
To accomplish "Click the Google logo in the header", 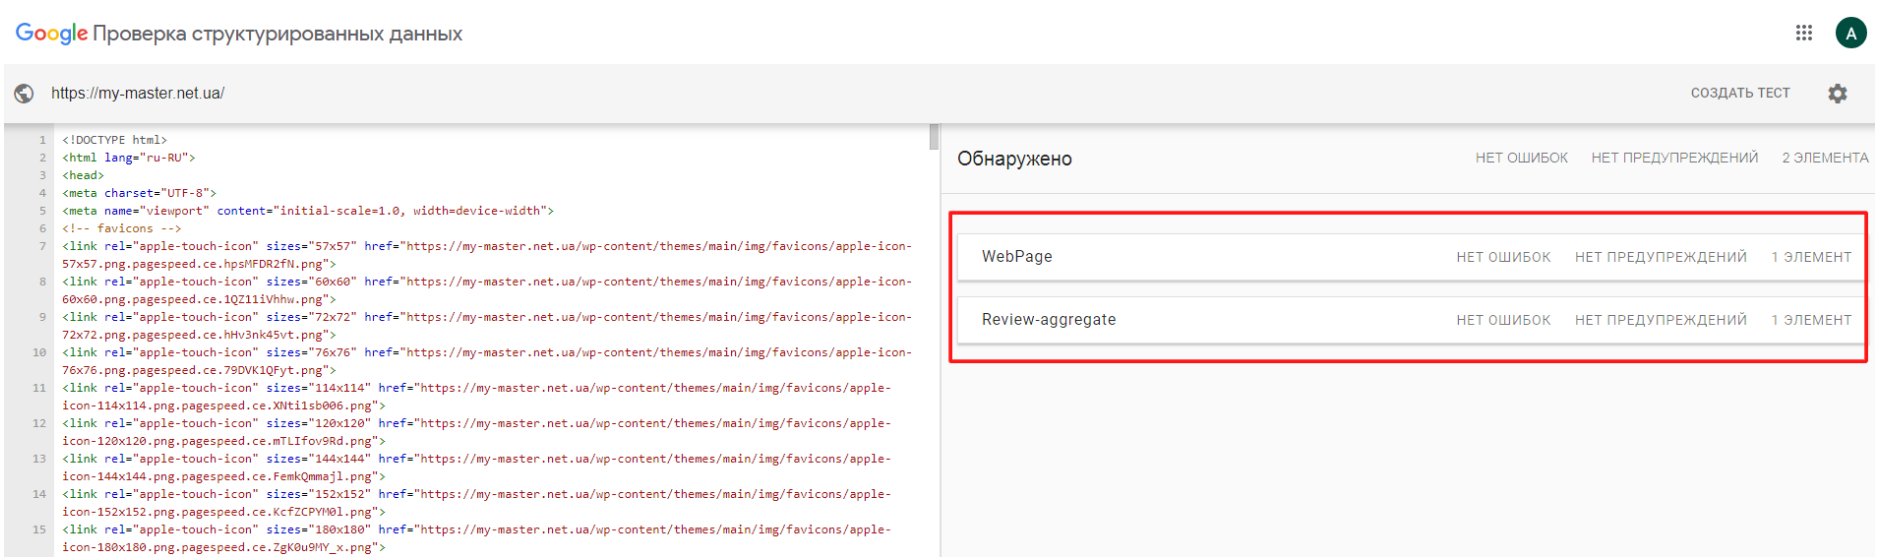I will [x=51, y=33].
